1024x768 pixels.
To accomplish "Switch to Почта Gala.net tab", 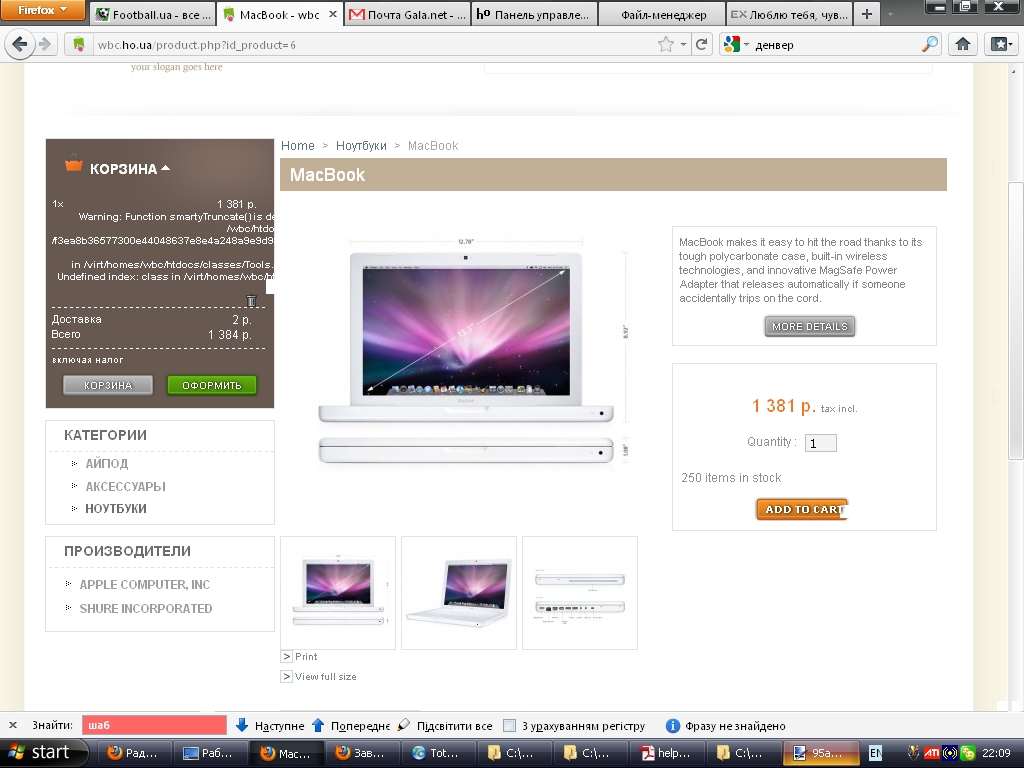I will [407, 14].
